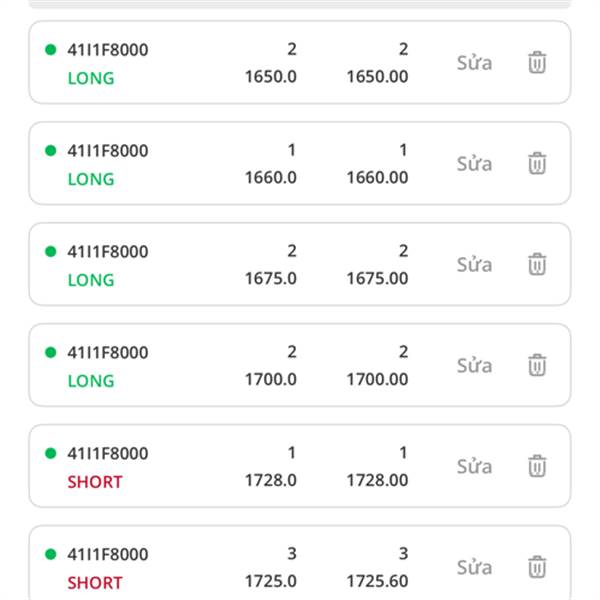Open Sửa for the 1700.0 LONG order

[x=474, y=366]
